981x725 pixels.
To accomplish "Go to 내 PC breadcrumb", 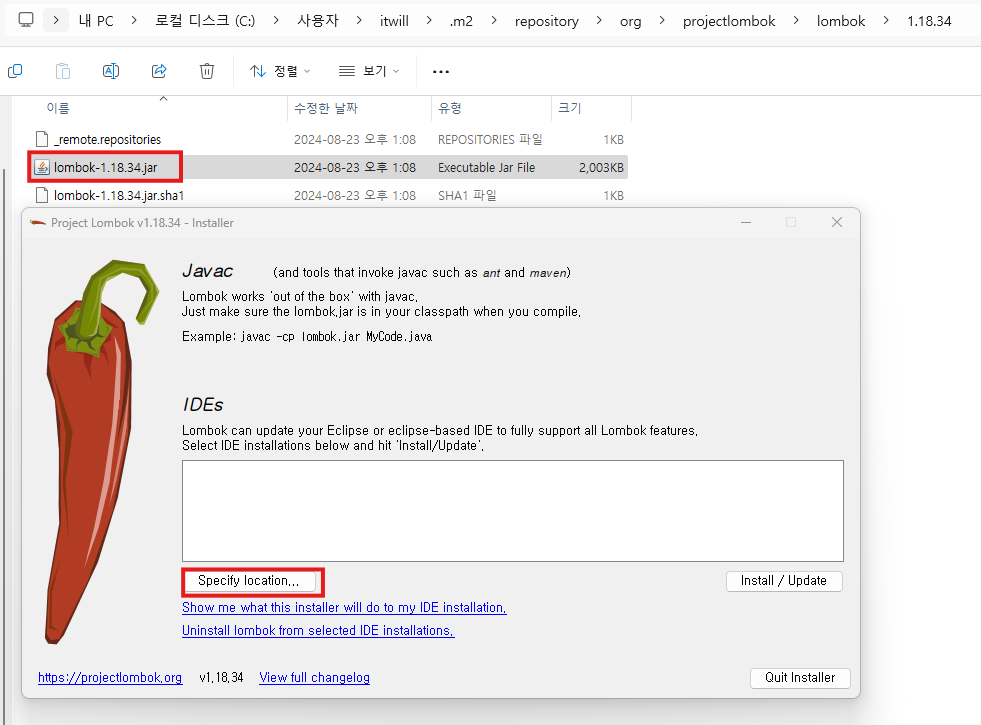I will click(96, 21).
